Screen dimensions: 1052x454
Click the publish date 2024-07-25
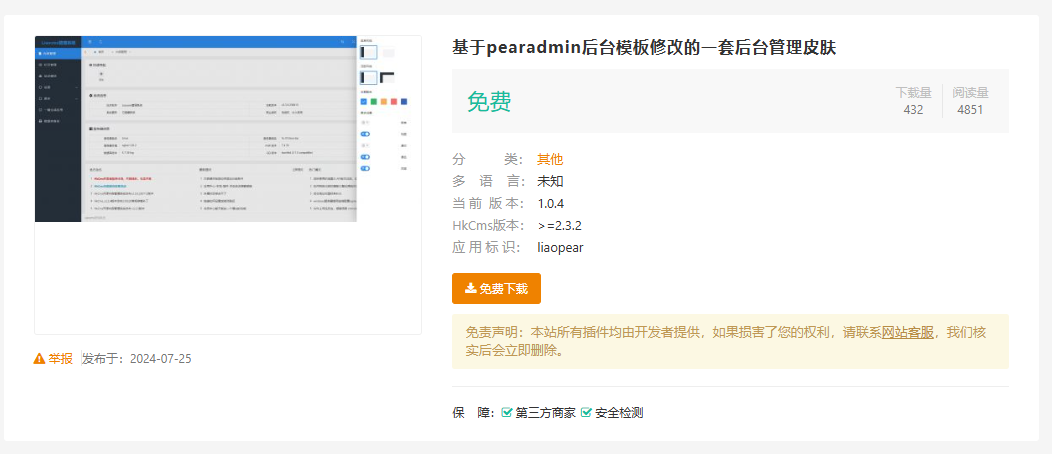pos(161,359)
